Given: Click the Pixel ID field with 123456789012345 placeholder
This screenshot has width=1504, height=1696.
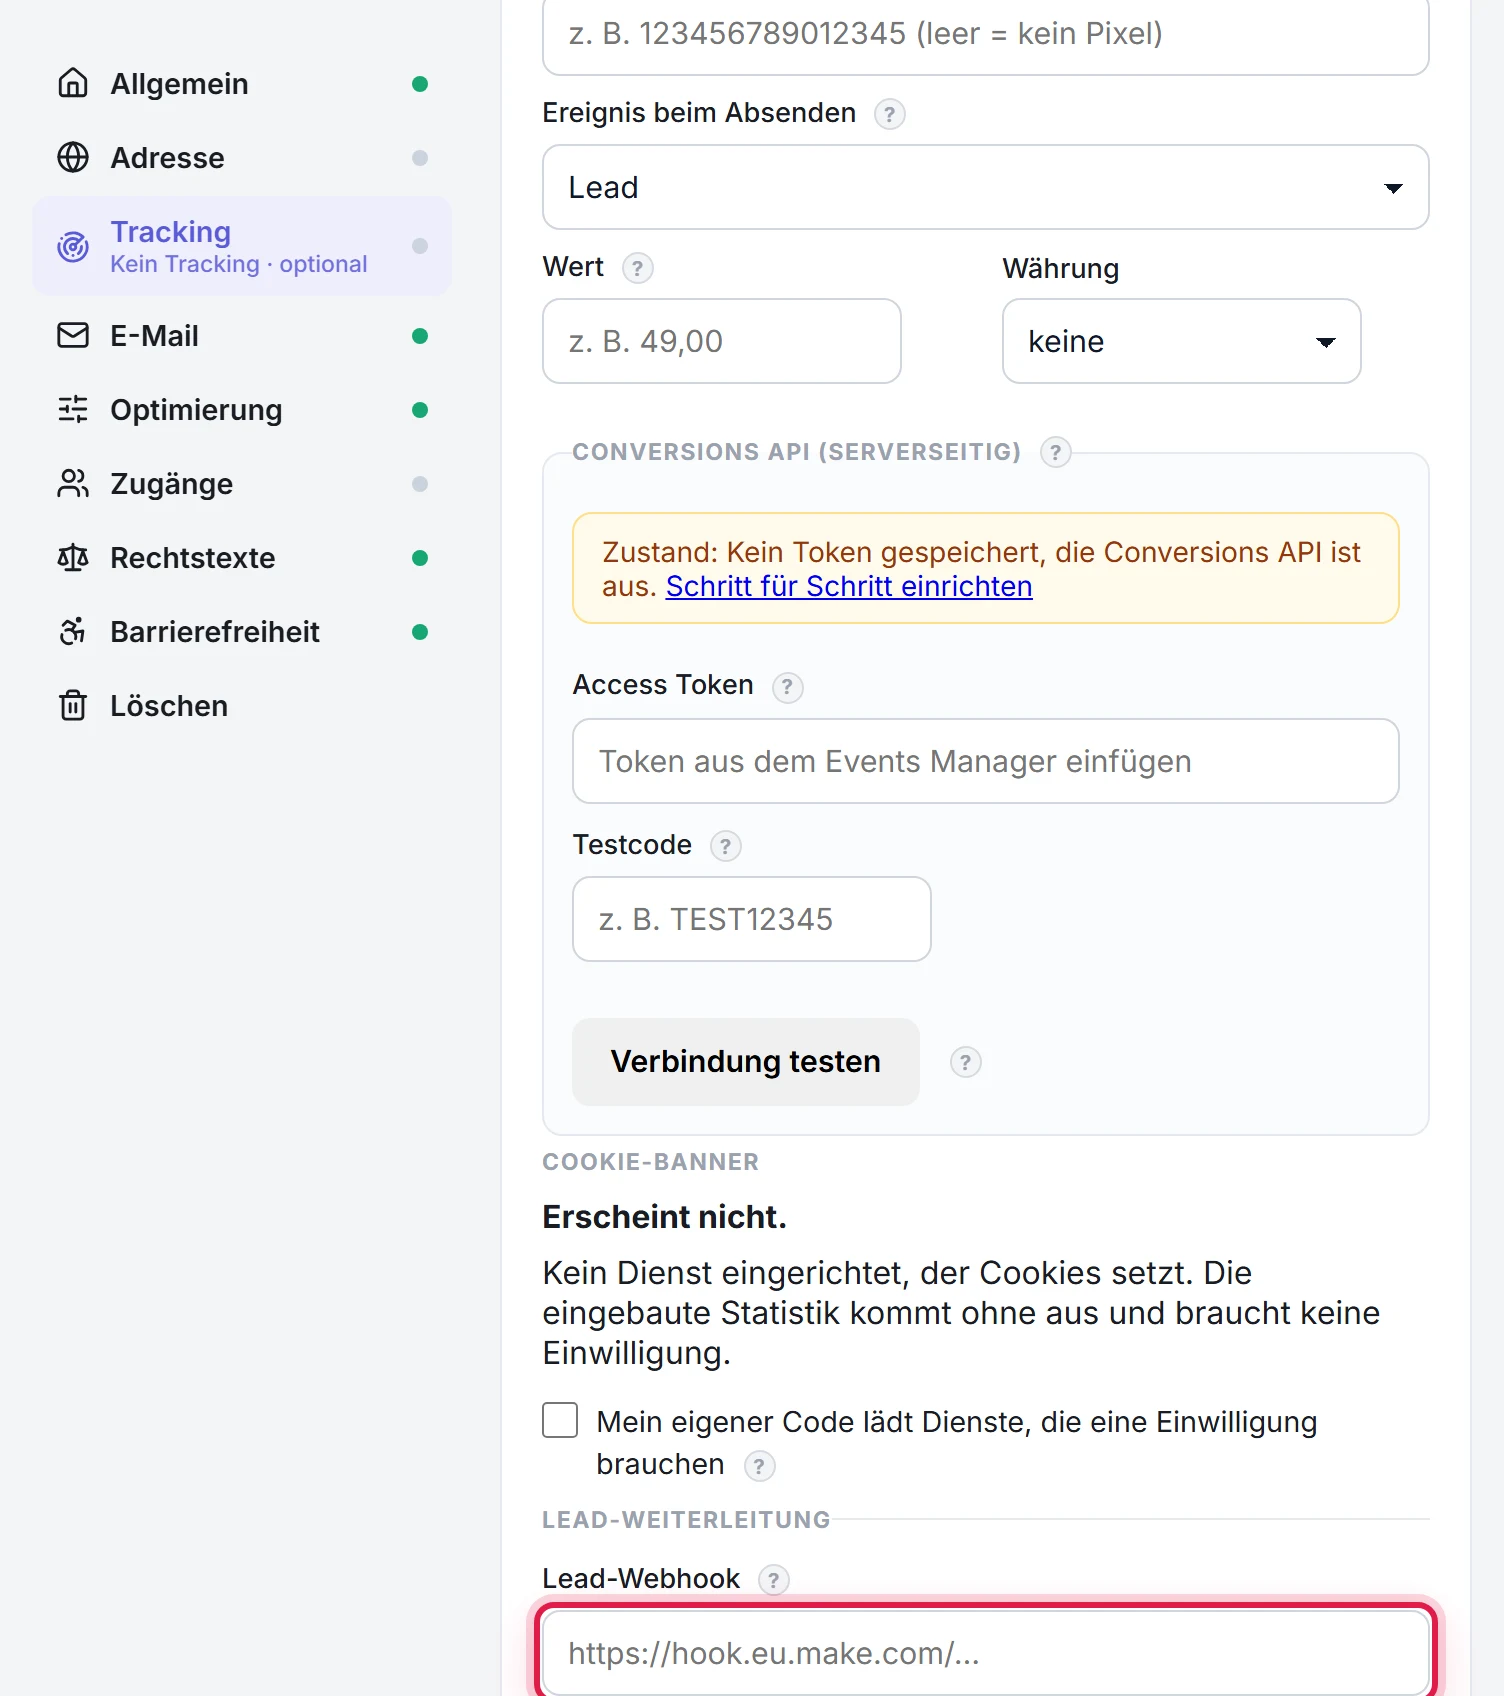Looking at the screenshot, I should coord(985,36).
